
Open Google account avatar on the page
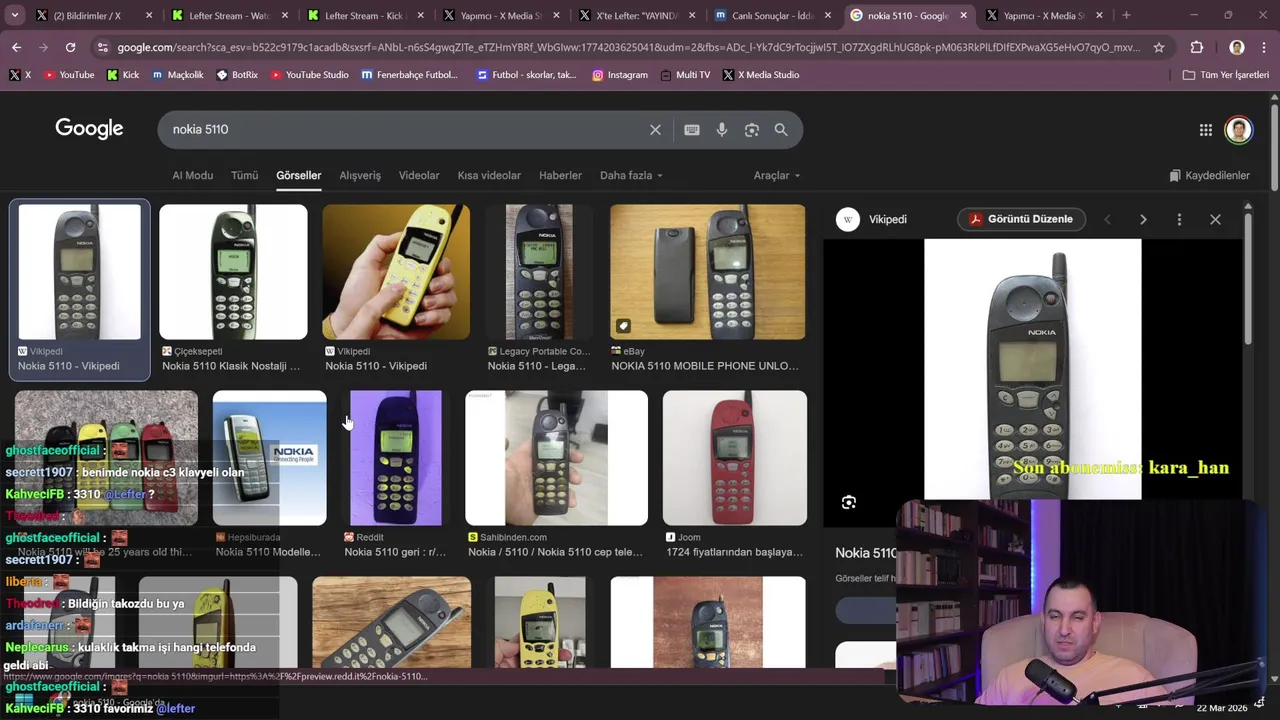(x=1238, y=130)
